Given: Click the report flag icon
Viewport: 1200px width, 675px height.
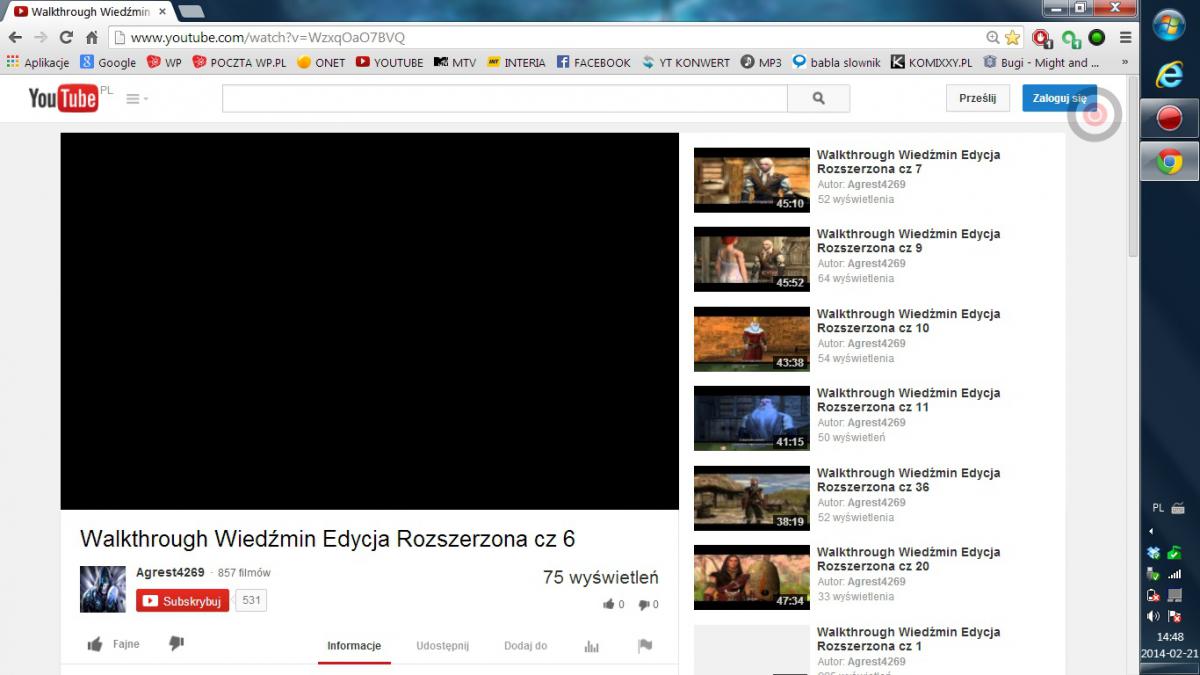Looking at the screenshot, I should pos(645,646).
